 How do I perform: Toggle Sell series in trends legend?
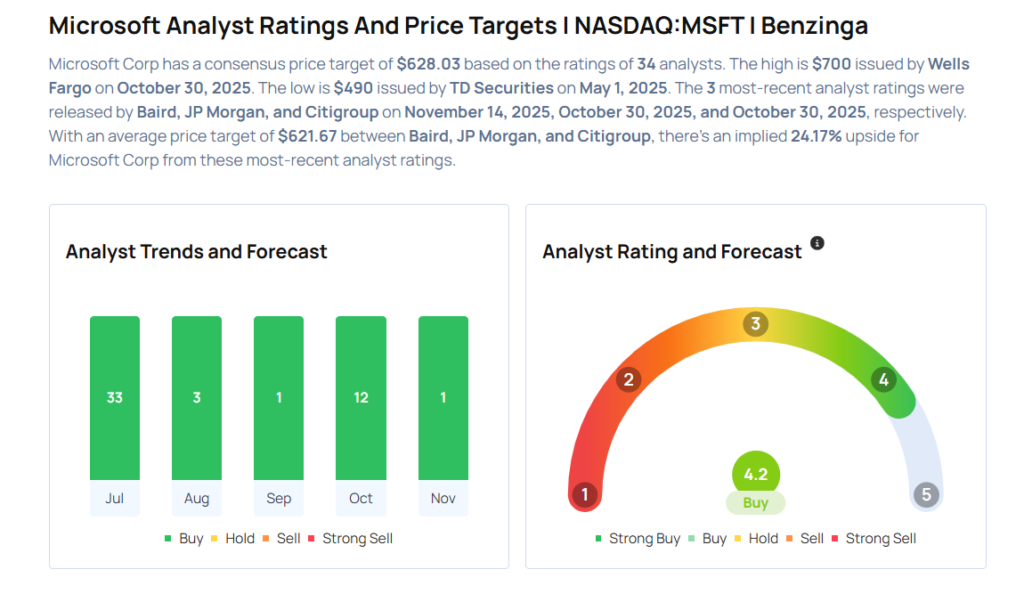point(281,538)
